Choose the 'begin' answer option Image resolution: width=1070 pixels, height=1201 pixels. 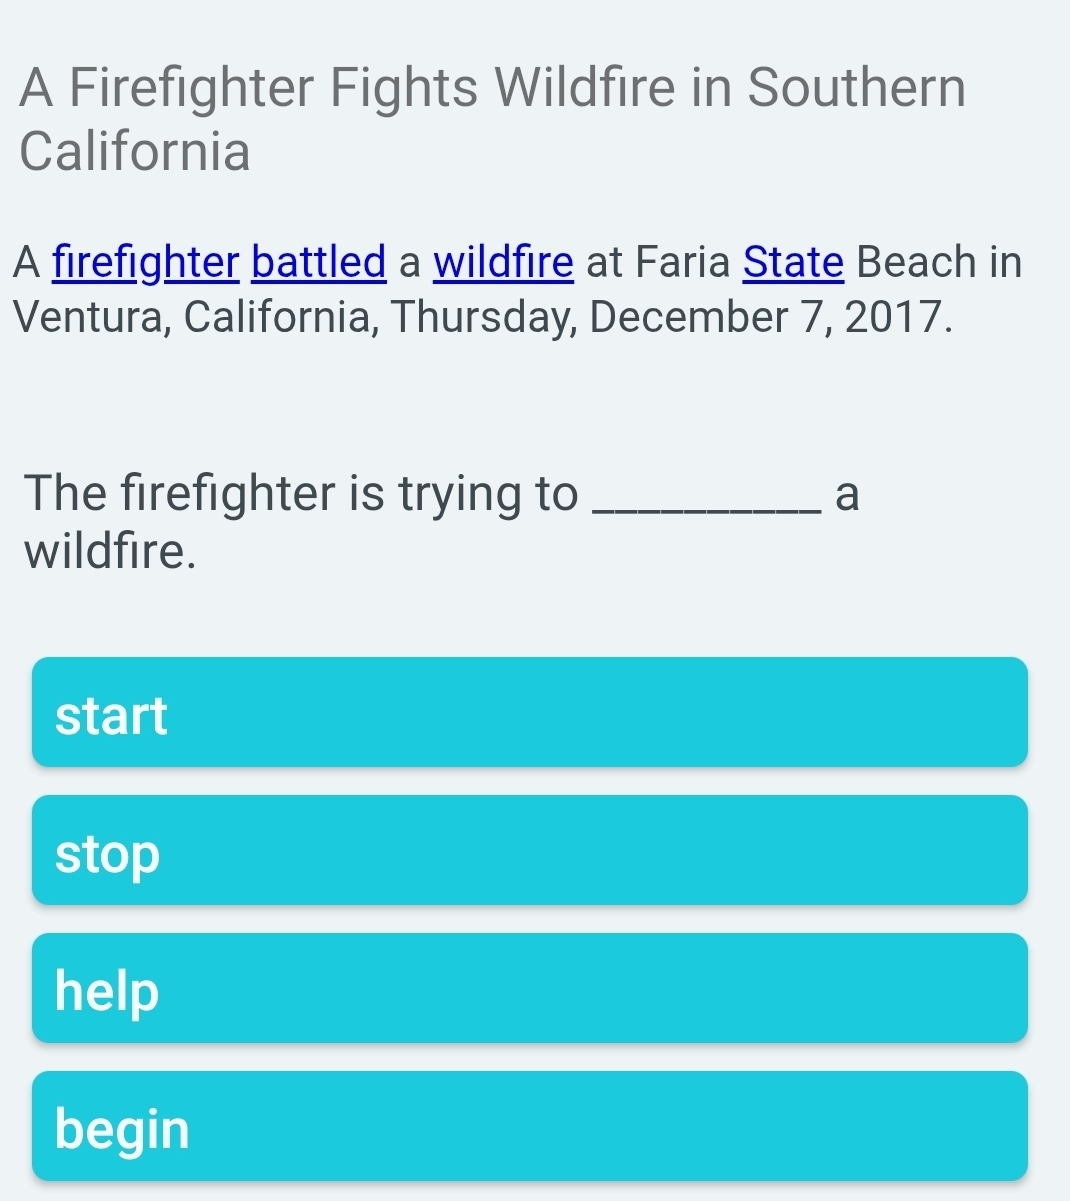tap(529, 1127)
